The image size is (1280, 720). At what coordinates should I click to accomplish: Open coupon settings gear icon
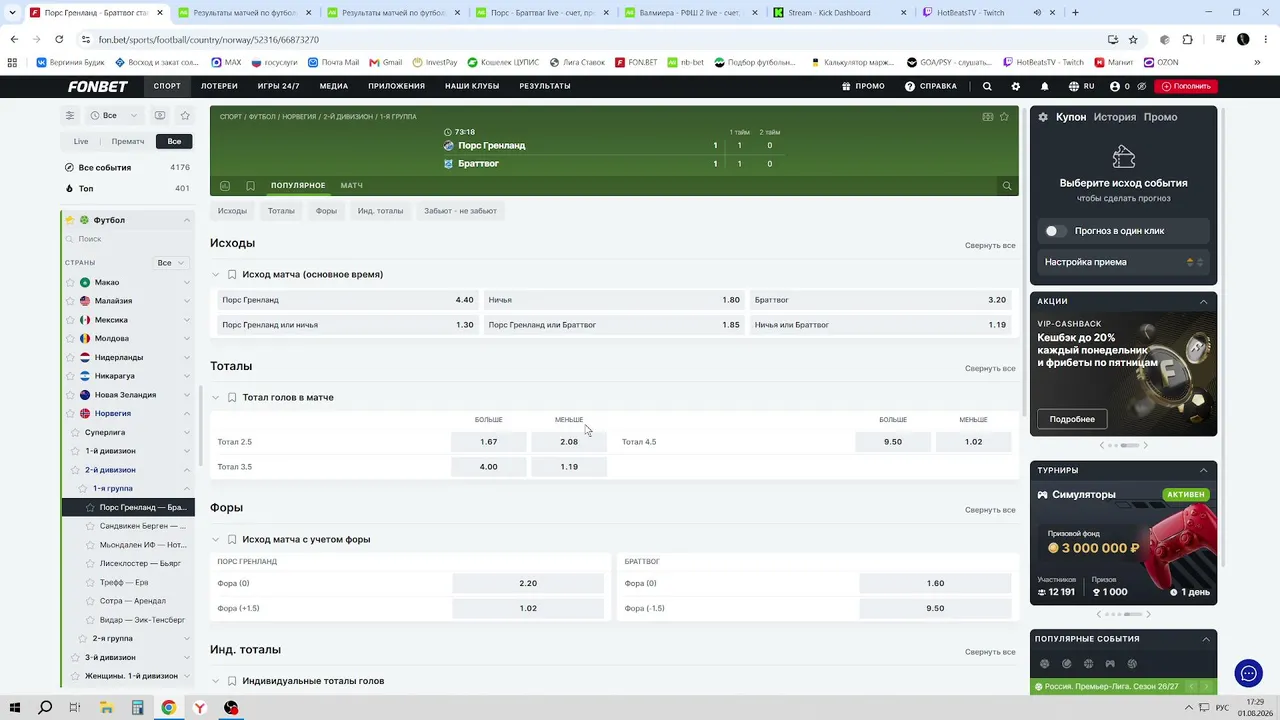pyautogui.click(x=1043, y=117)
